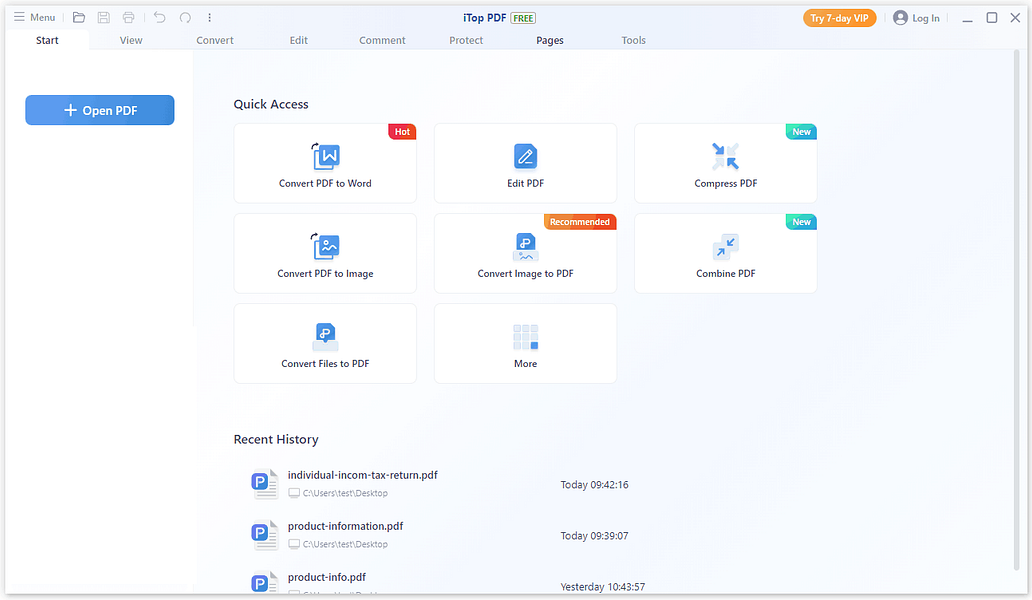The image size is (1032, 600).
Task: Open individual-incom-tax-return.pdf from recent history
Action: click(363, 475)
